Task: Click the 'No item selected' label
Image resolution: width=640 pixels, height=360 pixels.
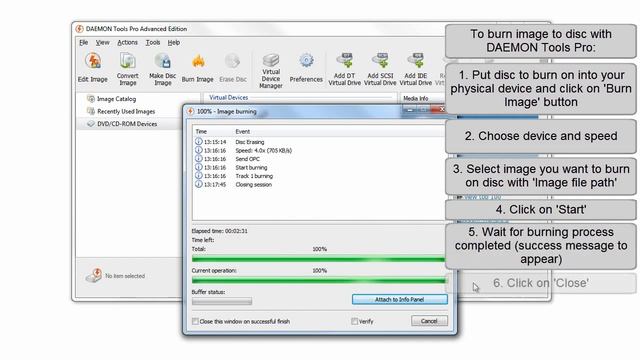Action: tap(125, 276)
